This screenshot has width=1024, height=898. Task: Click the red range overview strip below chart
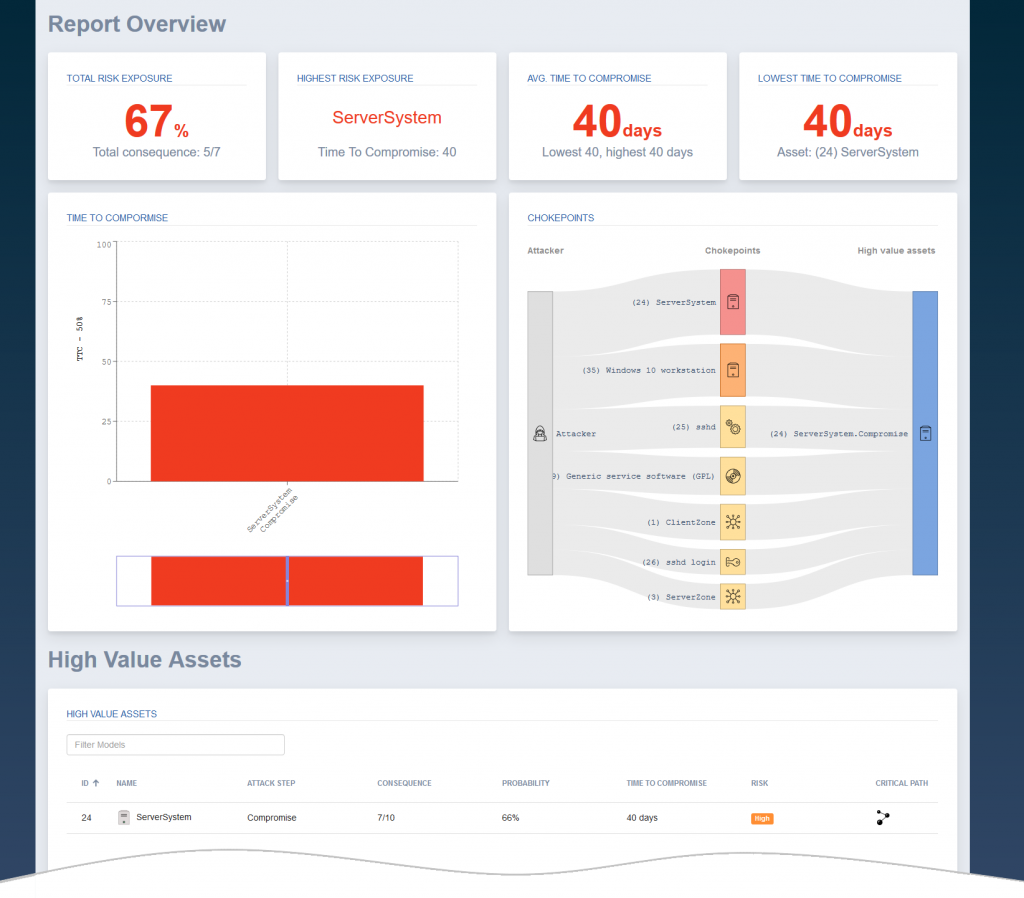[287, 581]
